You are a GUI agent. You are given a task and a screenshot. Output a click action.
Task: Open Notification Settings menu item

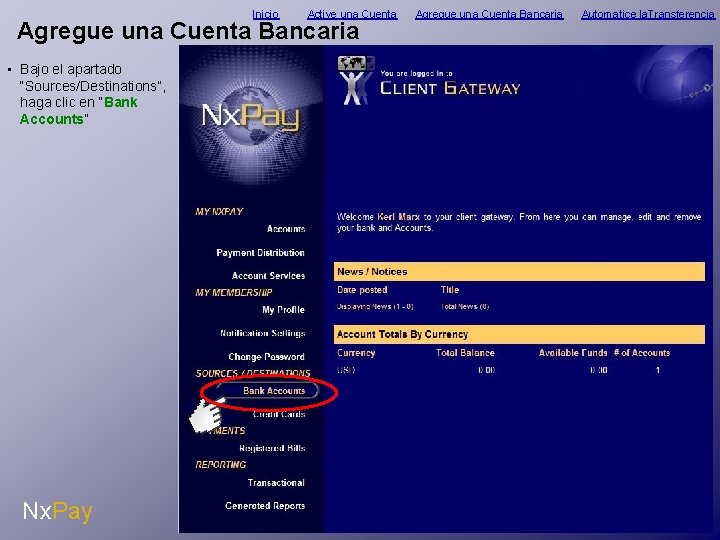click(x=263, y=333)
